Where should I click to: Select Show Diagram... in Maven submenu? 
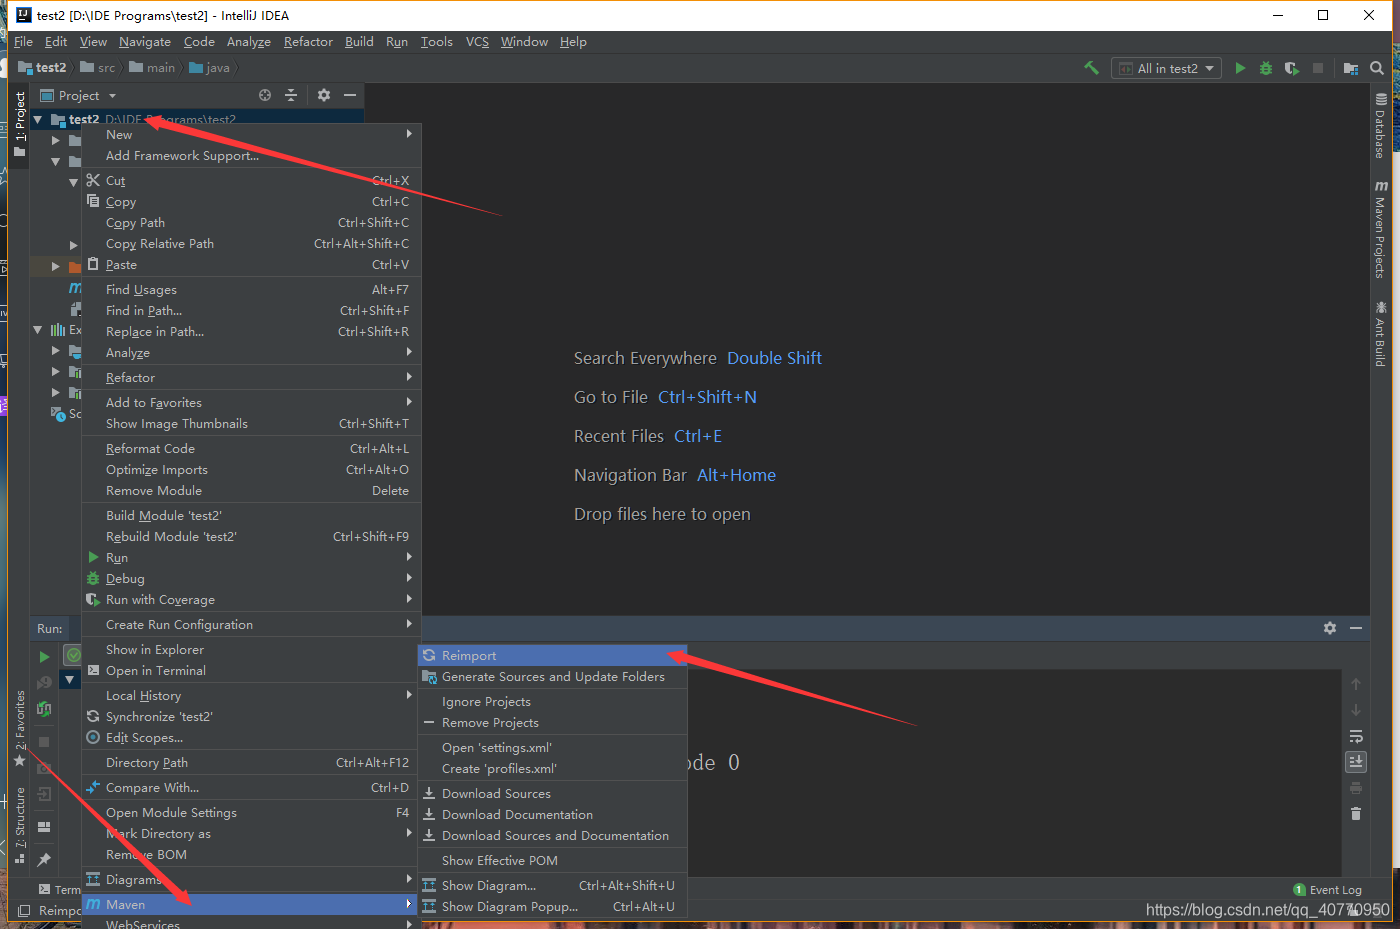click(552, 886)
